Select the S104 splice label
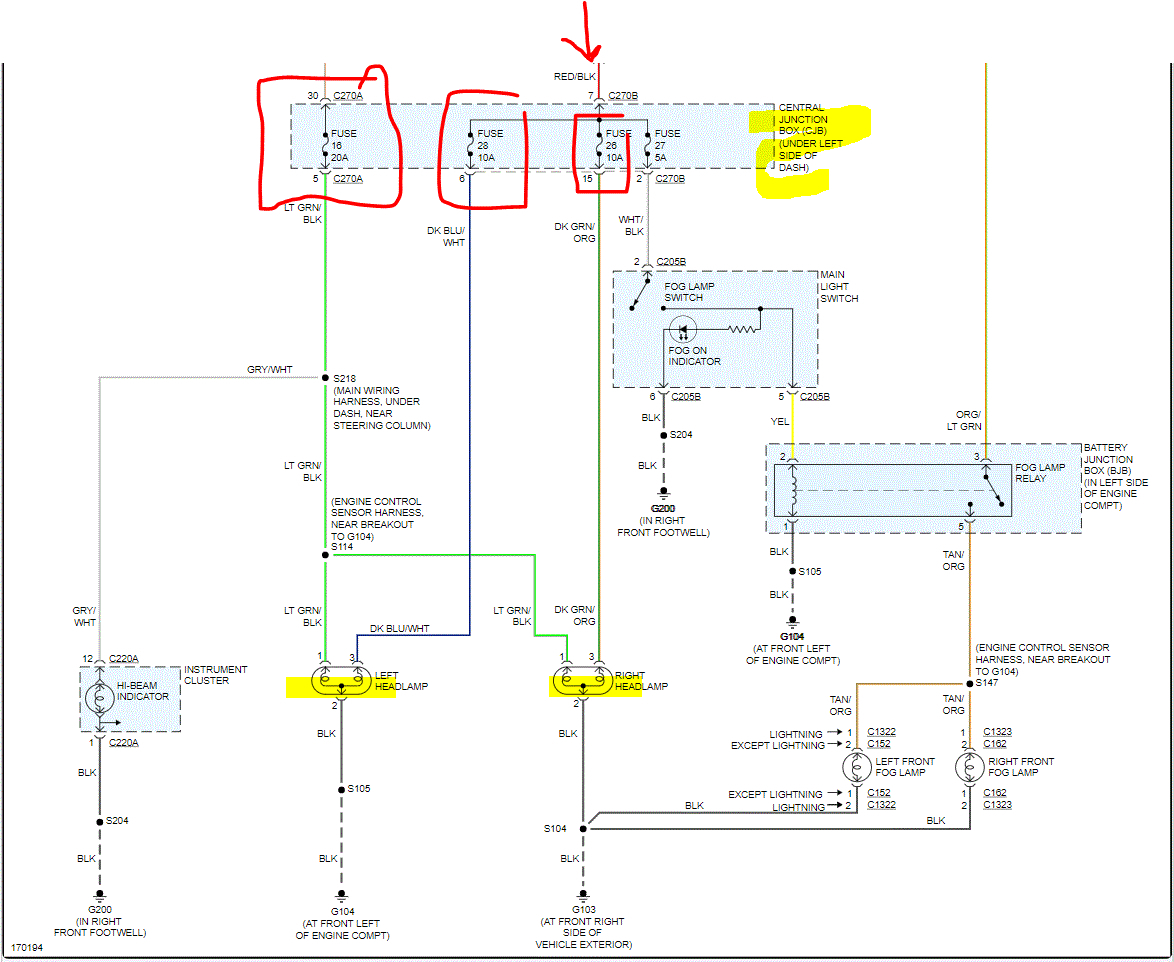Screen dimensions: 1174x962 coord(556,828)
